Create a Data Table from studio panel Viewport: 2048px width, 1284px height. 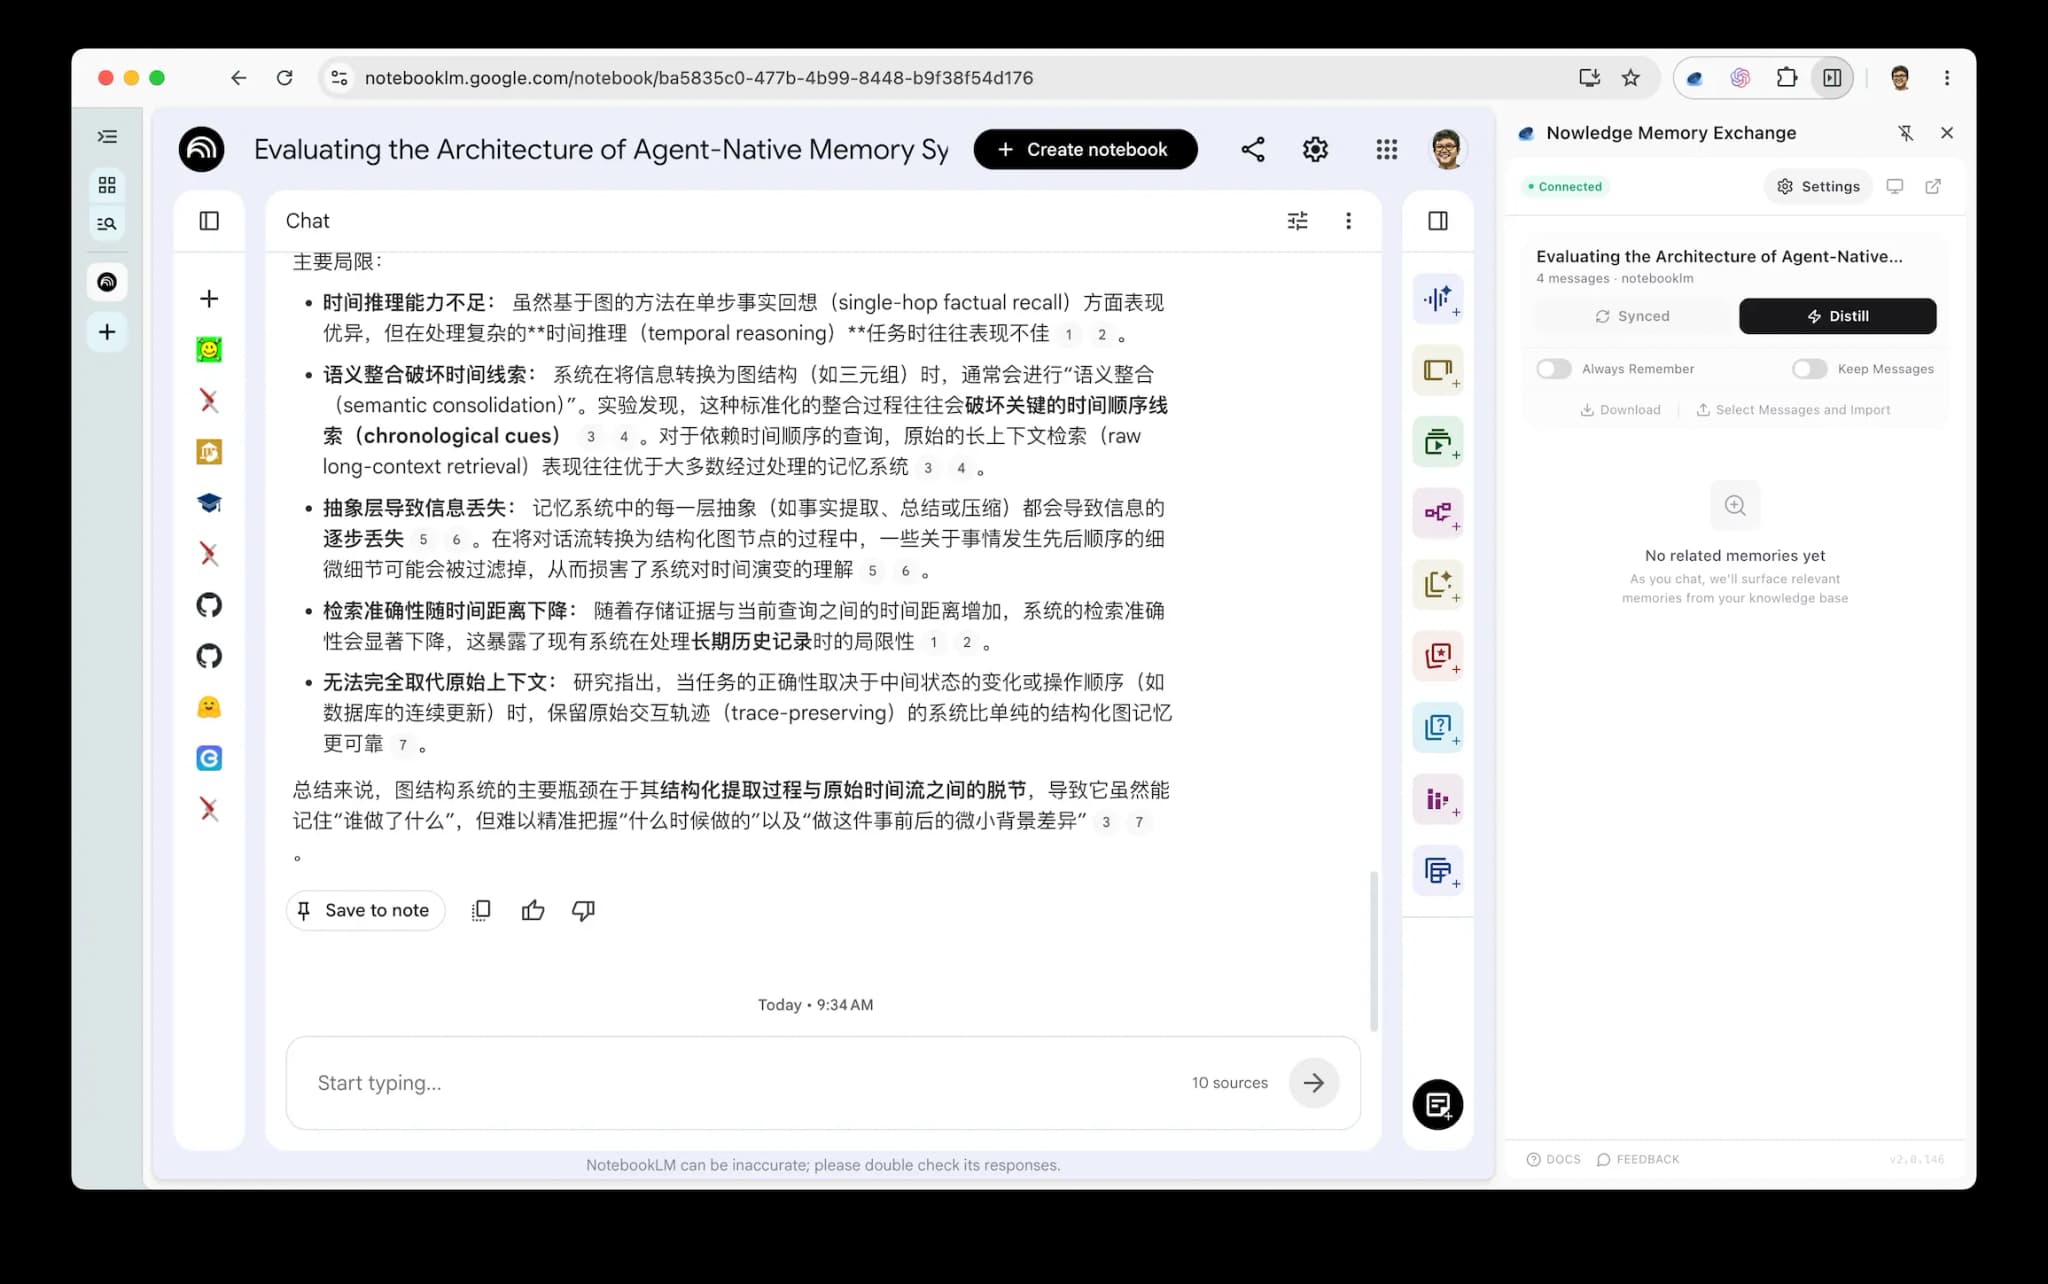(x=1437, y=871)
